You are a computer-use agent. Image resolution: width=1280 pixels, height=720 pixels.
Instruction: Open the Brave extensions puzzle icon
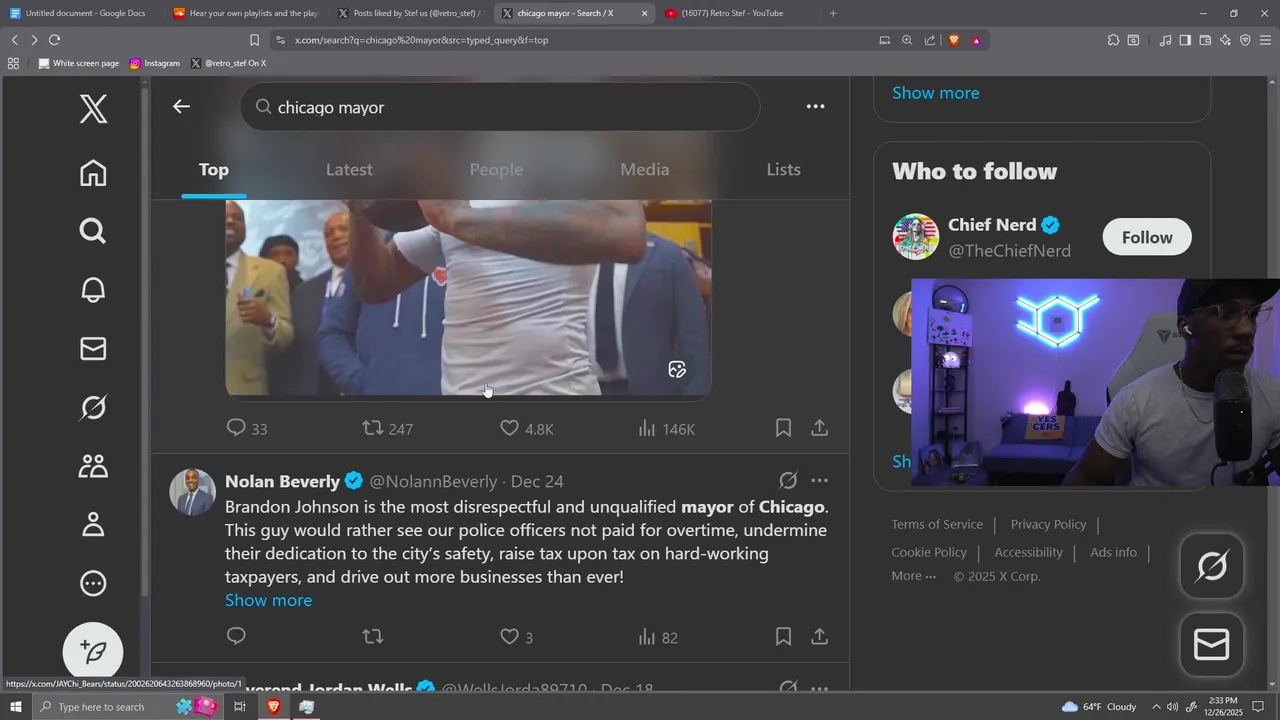(1113, 40)
